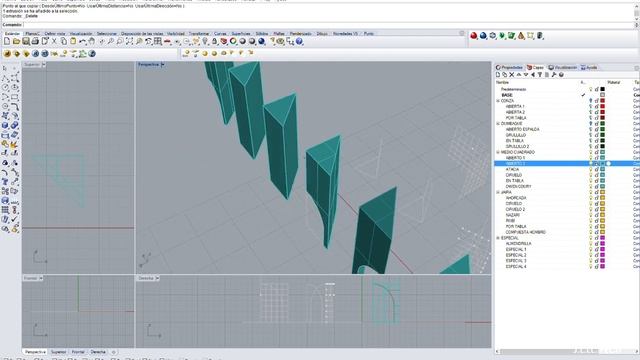Switch to the Propiedades panel tab
The width and height of the screenshot is (640, 360).
tap(509, 67)
